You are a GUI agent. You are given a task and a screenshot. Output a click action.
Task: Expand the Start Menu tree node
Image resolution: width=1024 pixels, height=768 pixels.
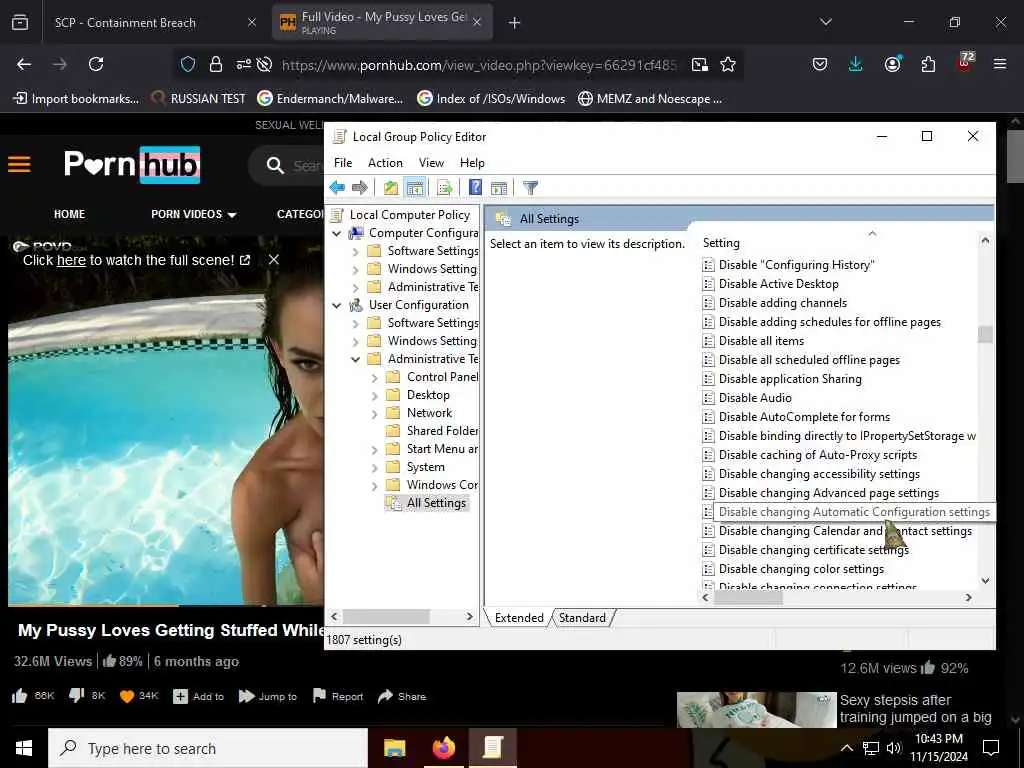[374, 449]
